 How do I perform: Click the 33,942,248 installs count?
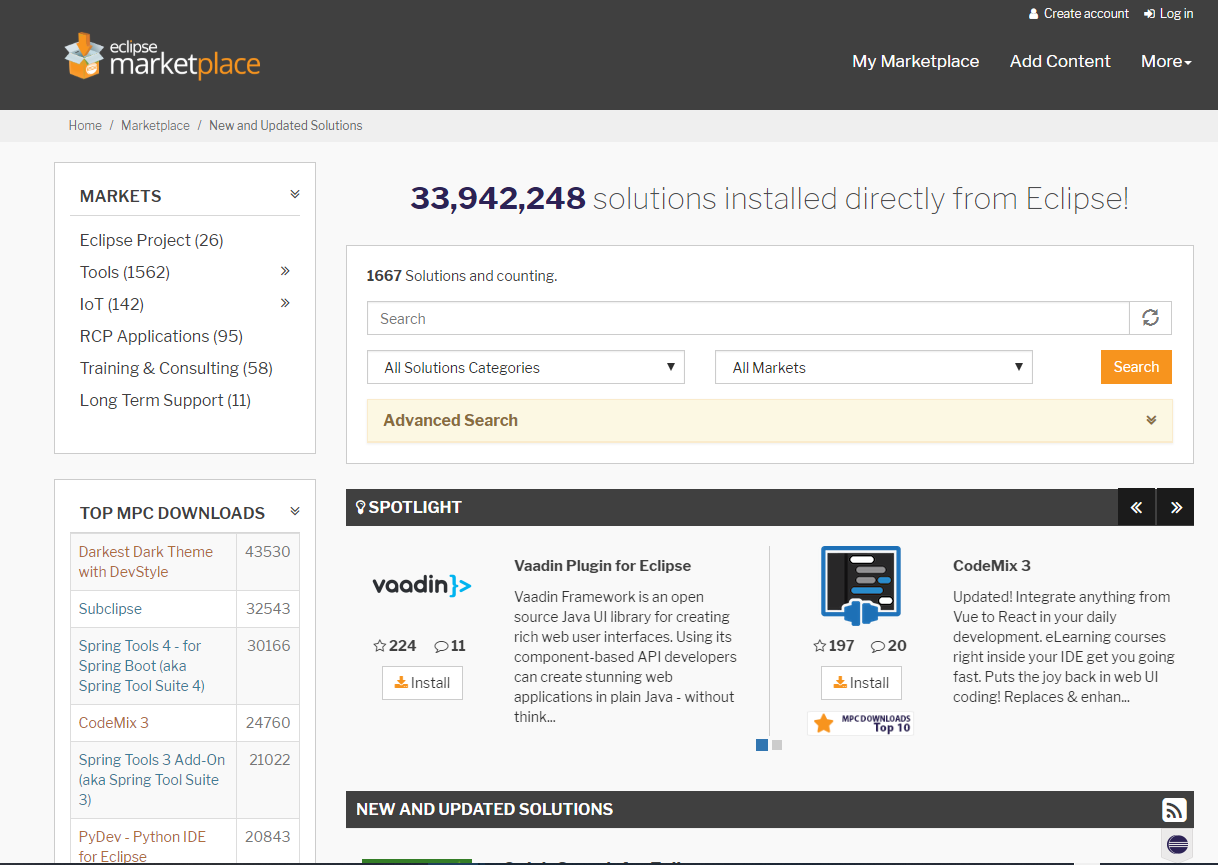click(x=498, y=199)
